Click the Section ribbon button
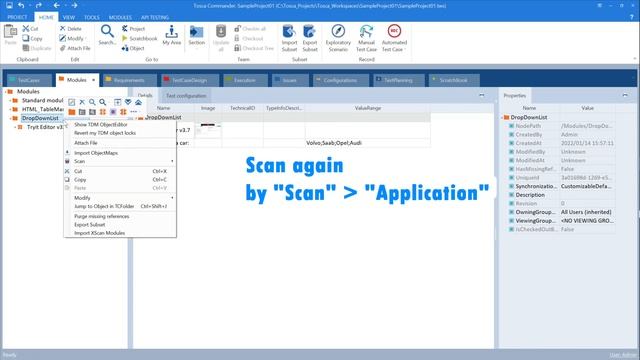 (x=196, y=35)
